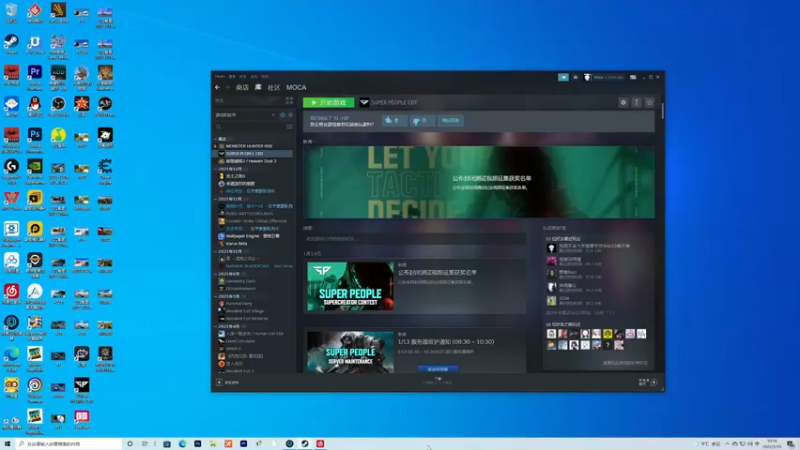Open the Steam announcements megaphone icon
The height and width of the screenshot is (450, 800).
(x=563, y=77)
